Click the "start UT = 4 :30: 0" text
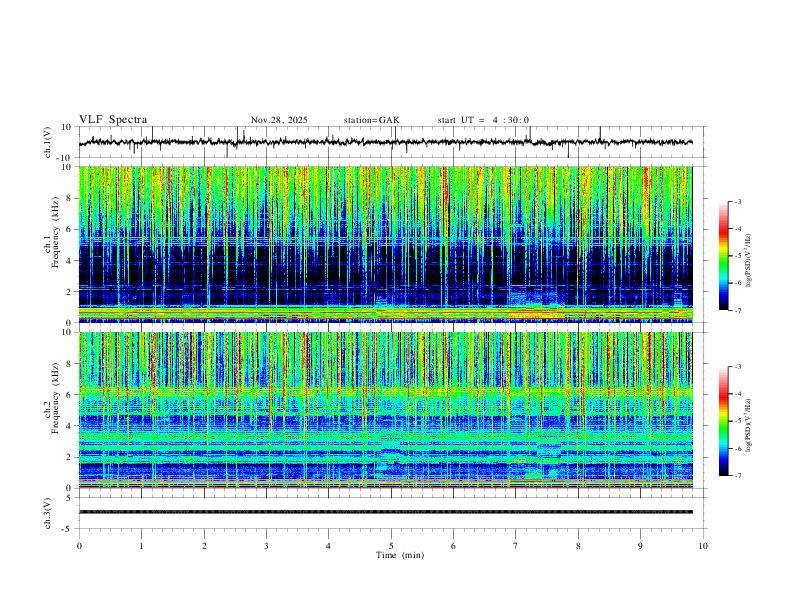 [x=483, y=120]
